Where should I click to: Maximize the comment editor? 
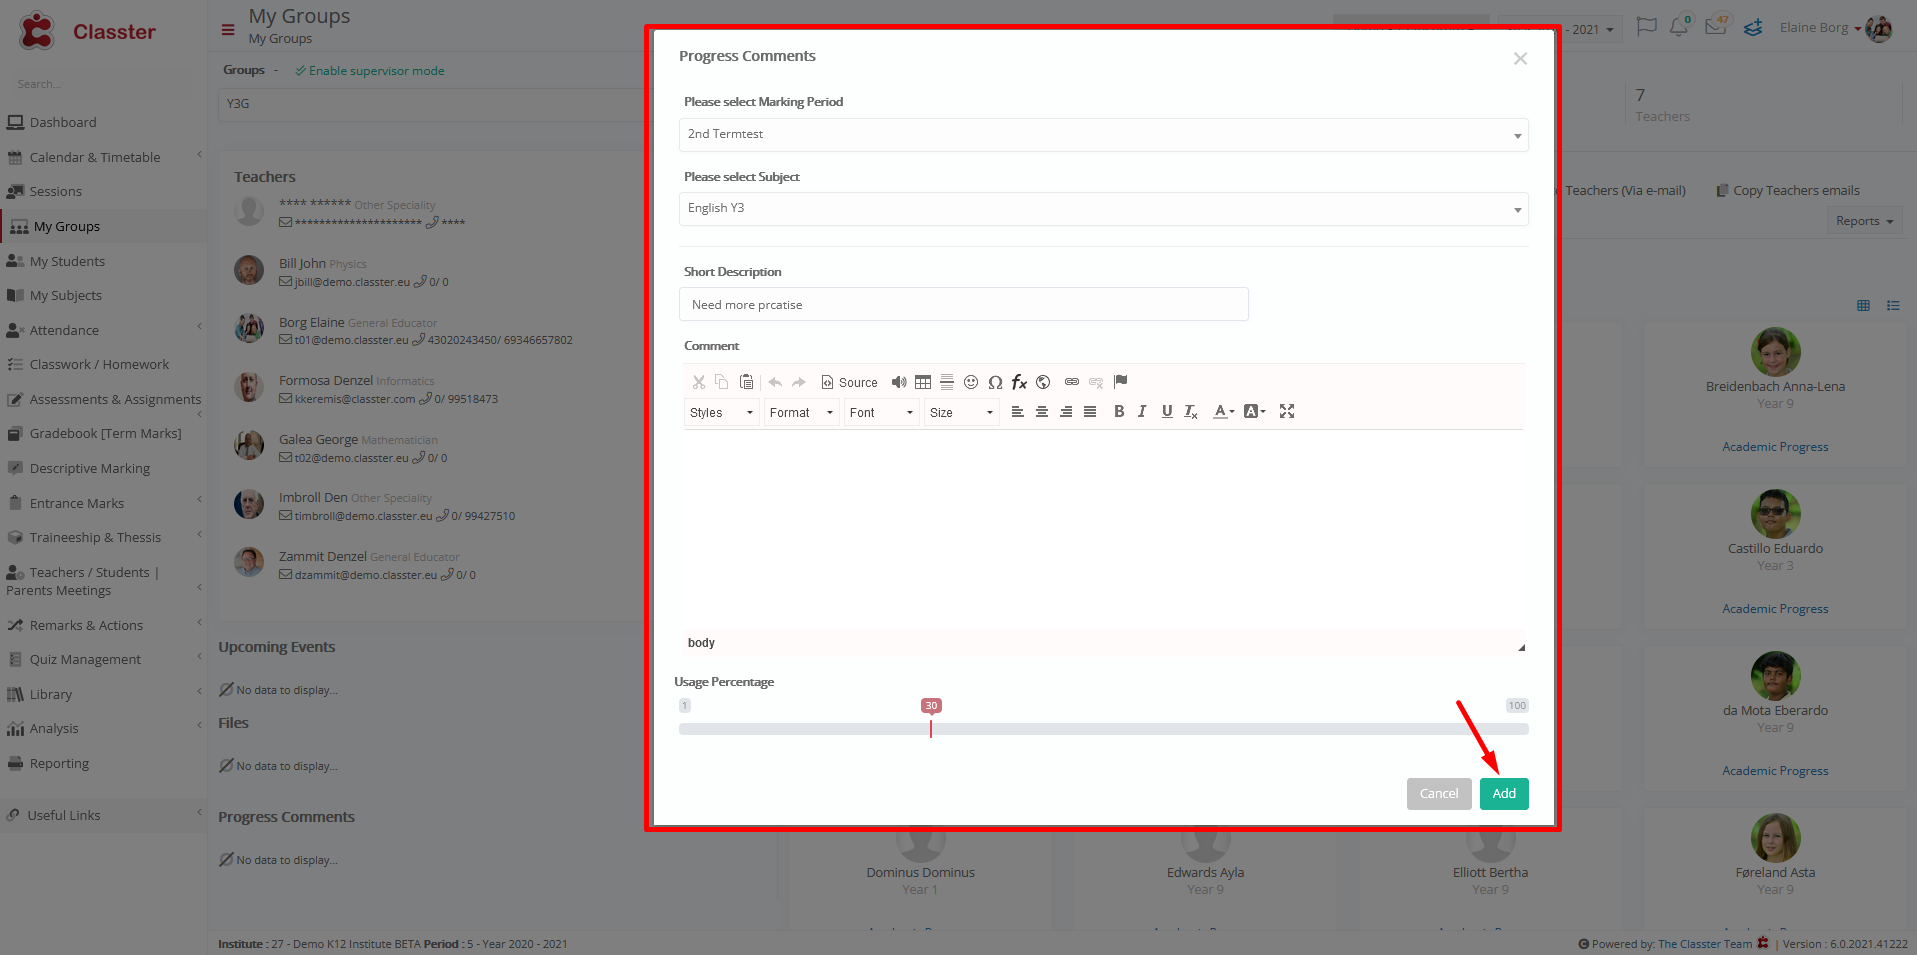(x=1287, y=411)
